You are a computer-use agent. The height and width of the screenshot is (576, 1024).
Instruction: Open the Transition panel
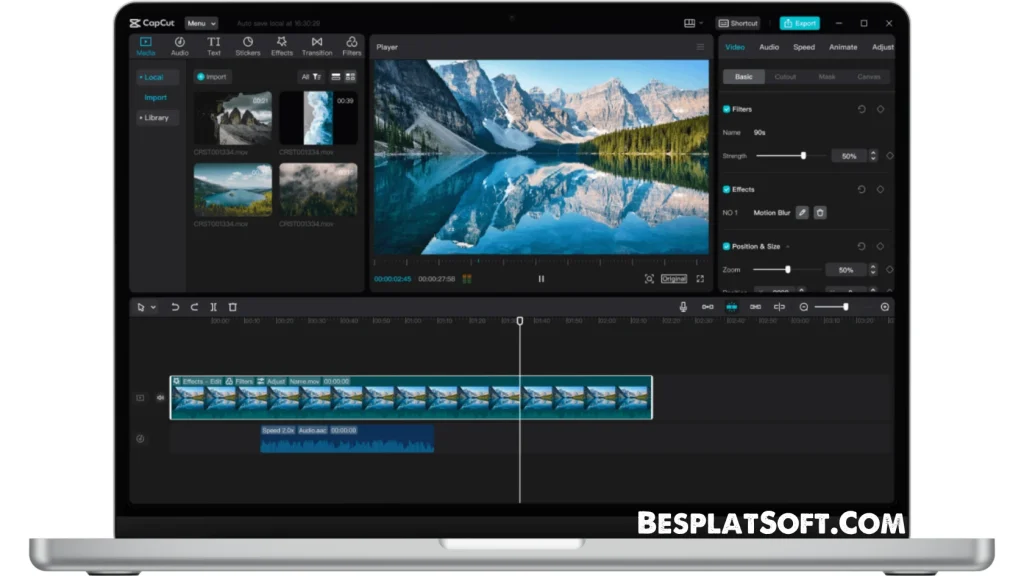pyautogui.click(x=316, y=46)
